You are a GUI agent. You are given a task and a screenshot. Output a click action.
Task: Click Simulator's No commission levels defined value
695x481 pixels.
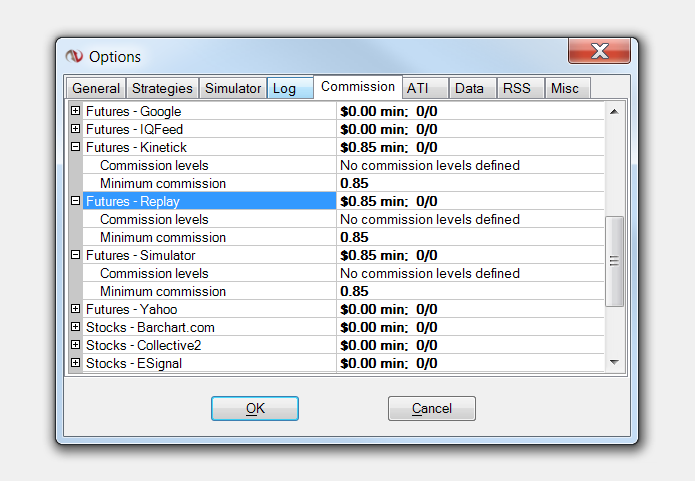pyautogui.click(x=430, y=274)
